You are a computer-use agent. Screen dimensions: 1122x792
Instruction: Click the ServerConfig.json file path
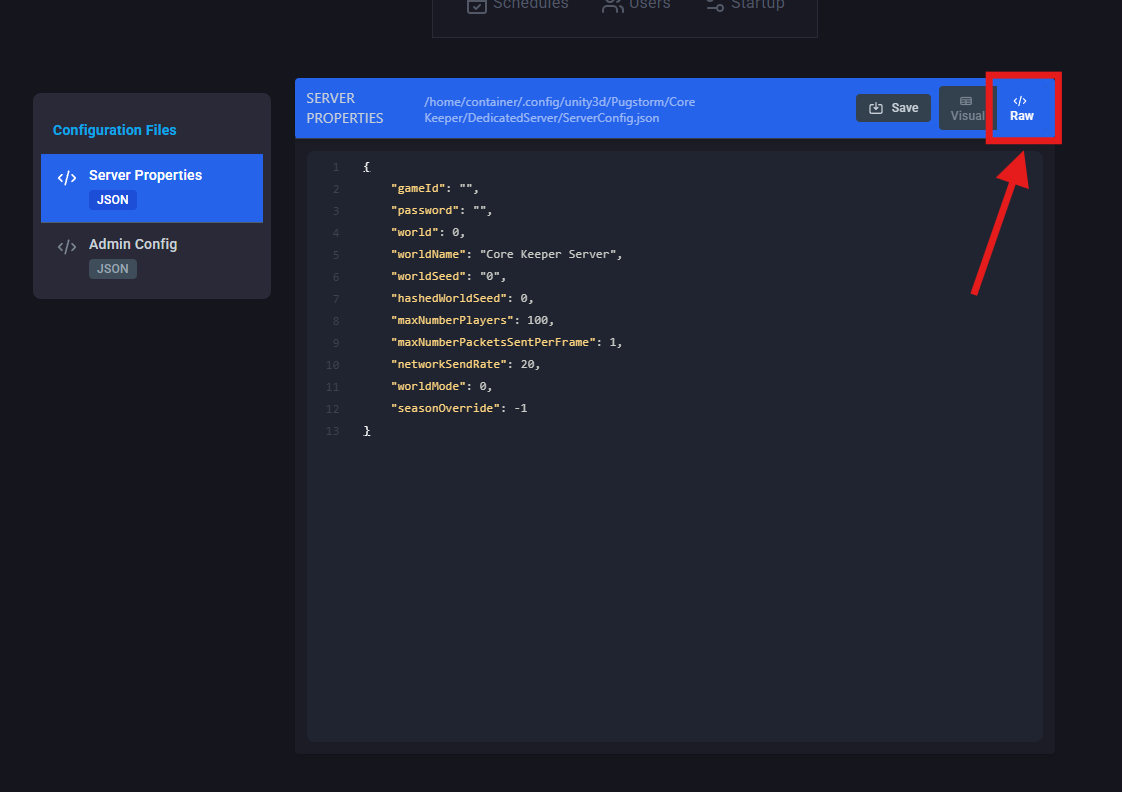coord(560,109)
